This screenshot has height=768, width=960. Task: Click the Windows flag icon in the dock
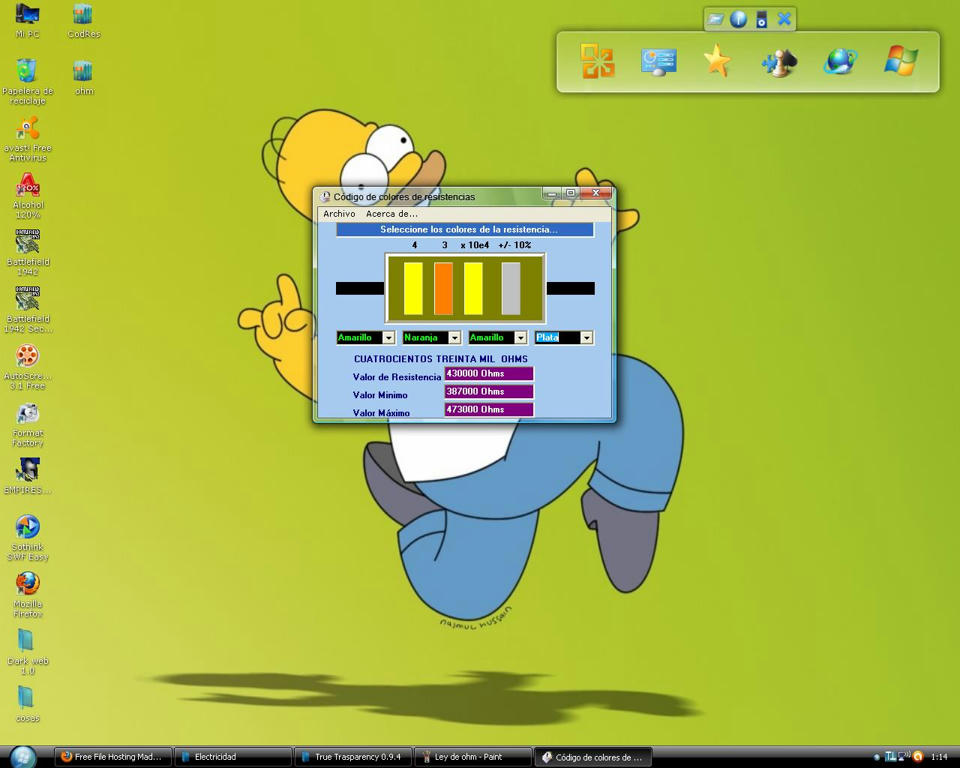[x=901, y=61]
